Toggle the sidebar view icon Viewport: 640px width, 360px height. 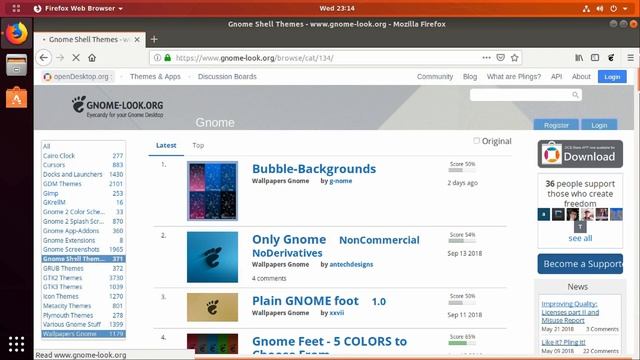(x=595, y=58)
